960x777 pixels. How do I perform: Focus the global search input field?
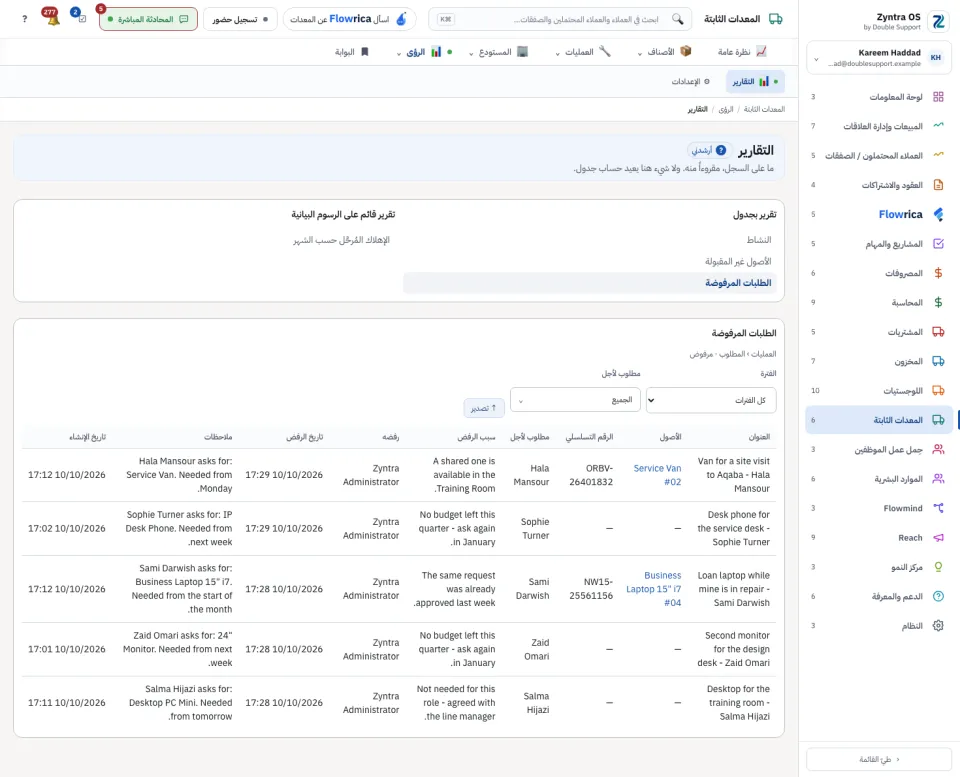560,19
